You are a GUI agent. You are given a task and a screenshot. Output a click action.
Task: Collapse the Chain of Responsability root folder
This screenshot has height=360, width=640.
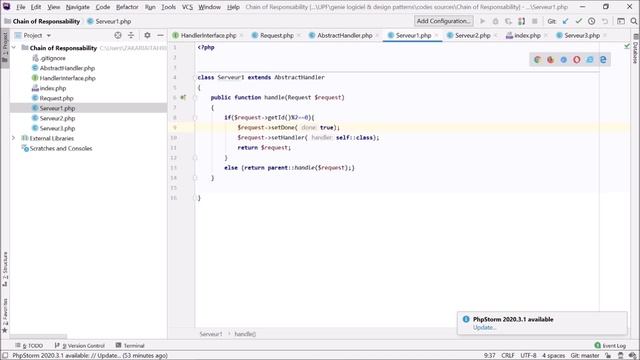(13, 48)
